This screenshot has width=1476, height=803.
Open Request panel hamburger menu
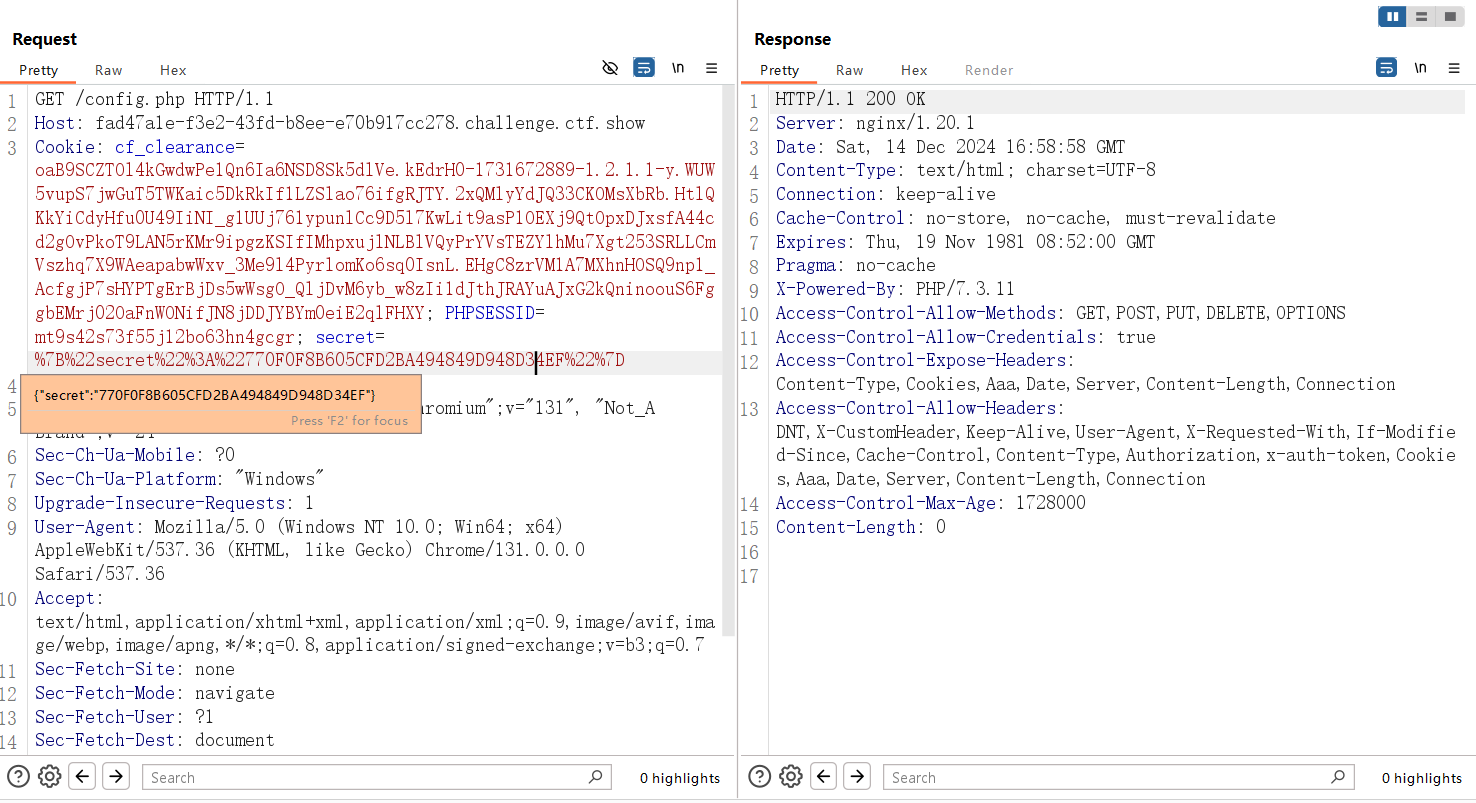coord(712,68)
